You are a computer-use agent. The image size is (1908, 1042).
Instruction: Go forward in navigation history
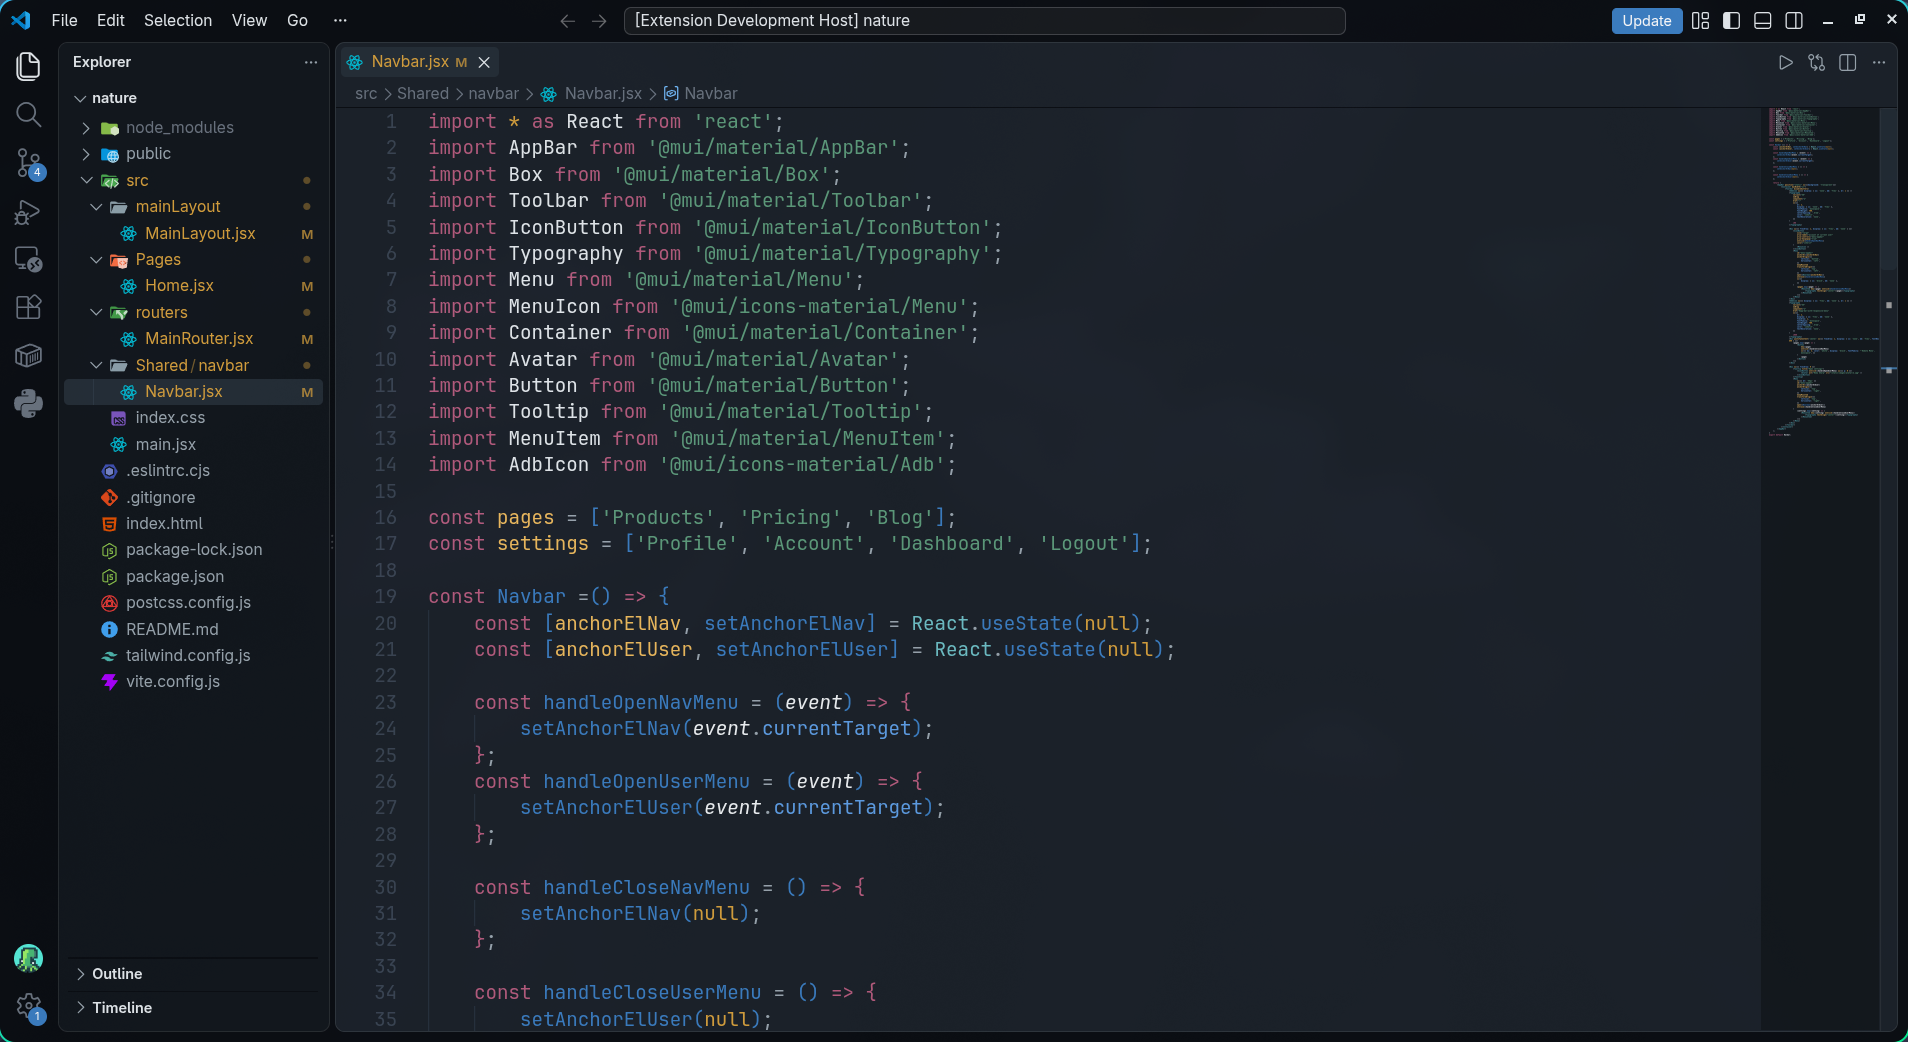599,21
